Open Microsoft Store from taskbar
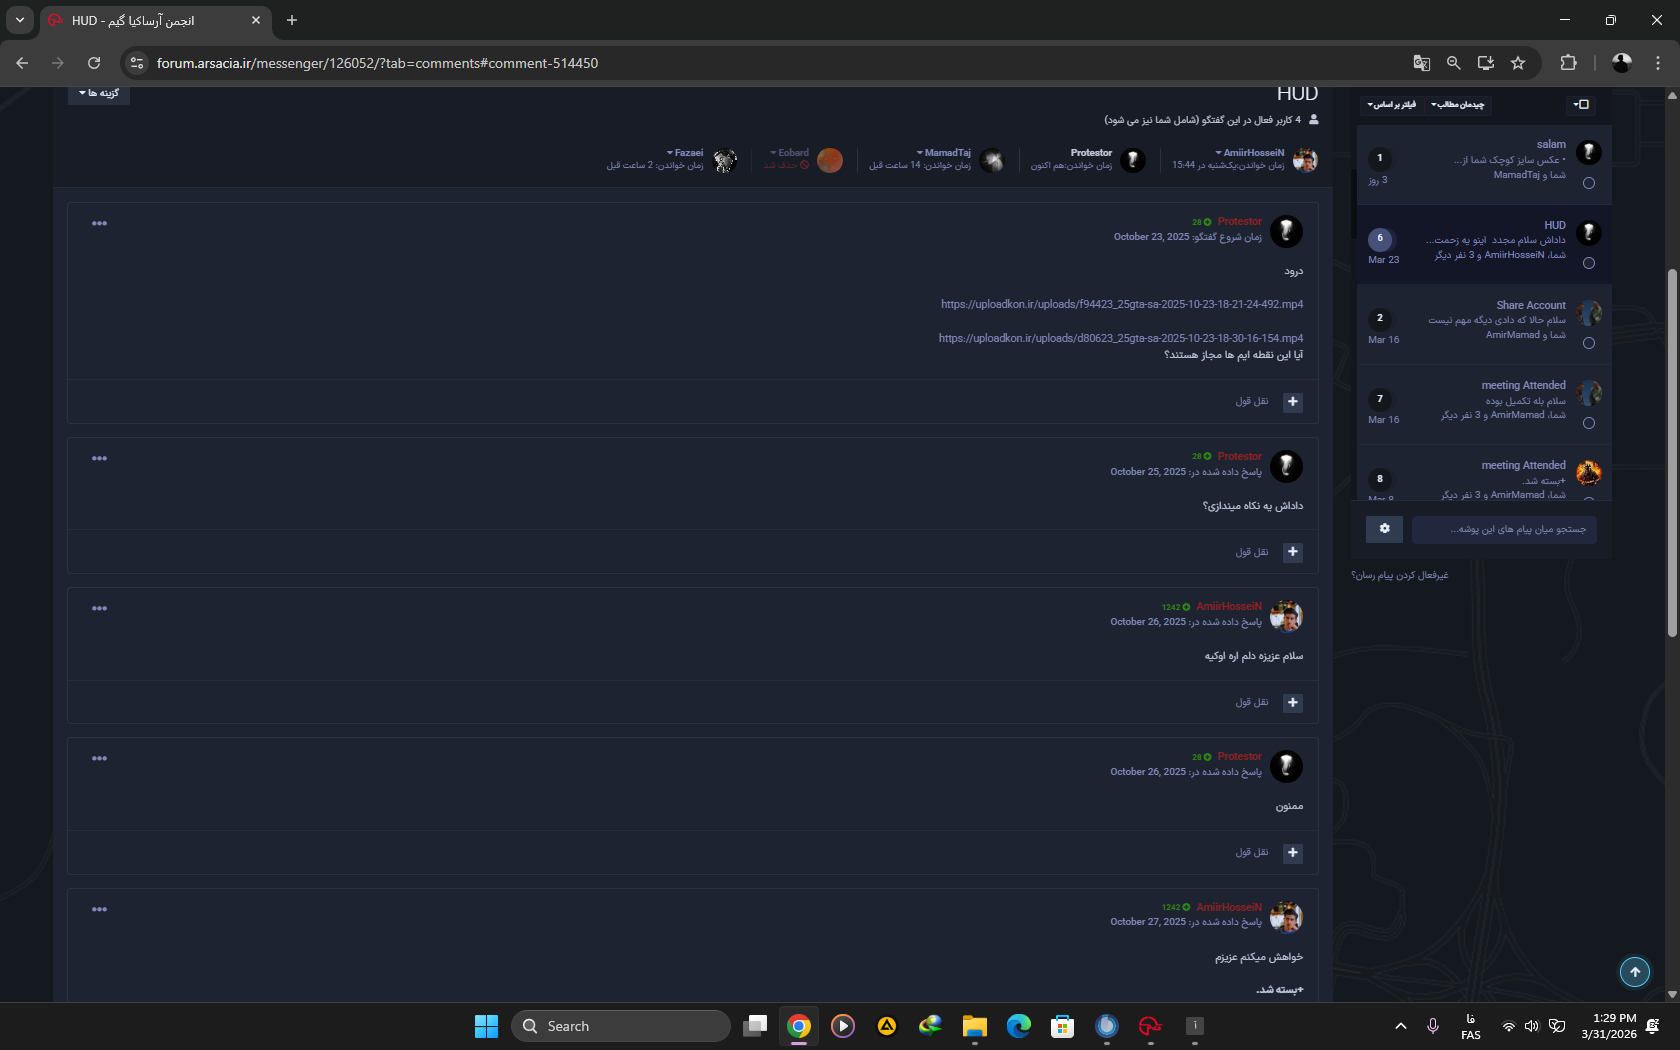Viewport: 1680px width, 1050px height. pos(1062,1026)
